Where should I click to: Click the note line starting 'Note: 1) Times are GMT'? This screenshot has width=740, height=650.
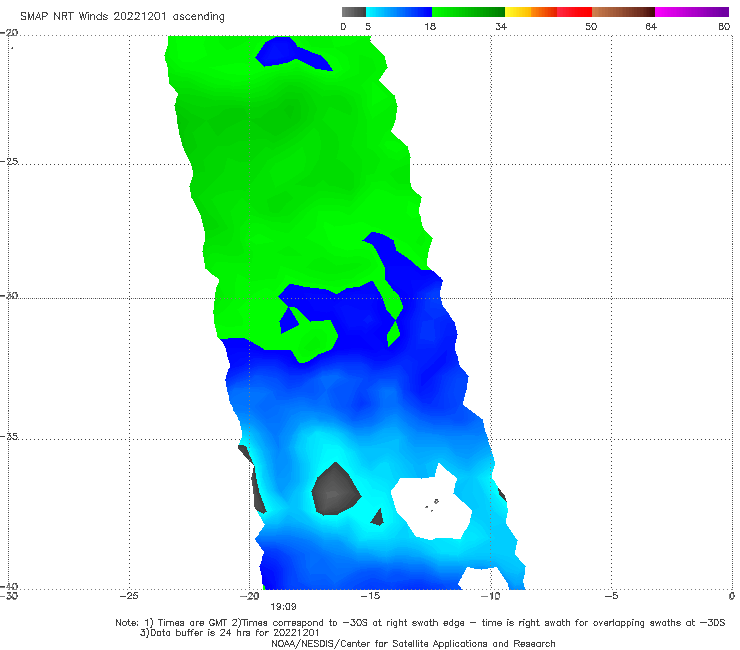pos(420,623)
